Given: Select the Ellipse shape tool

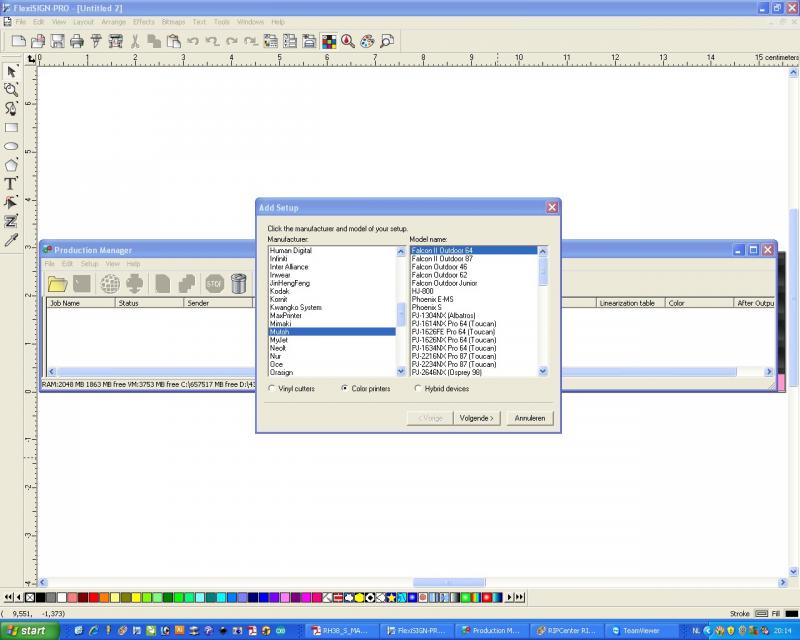Looking at the screenshot, I should pyautogui.click(x=11, y=146).
